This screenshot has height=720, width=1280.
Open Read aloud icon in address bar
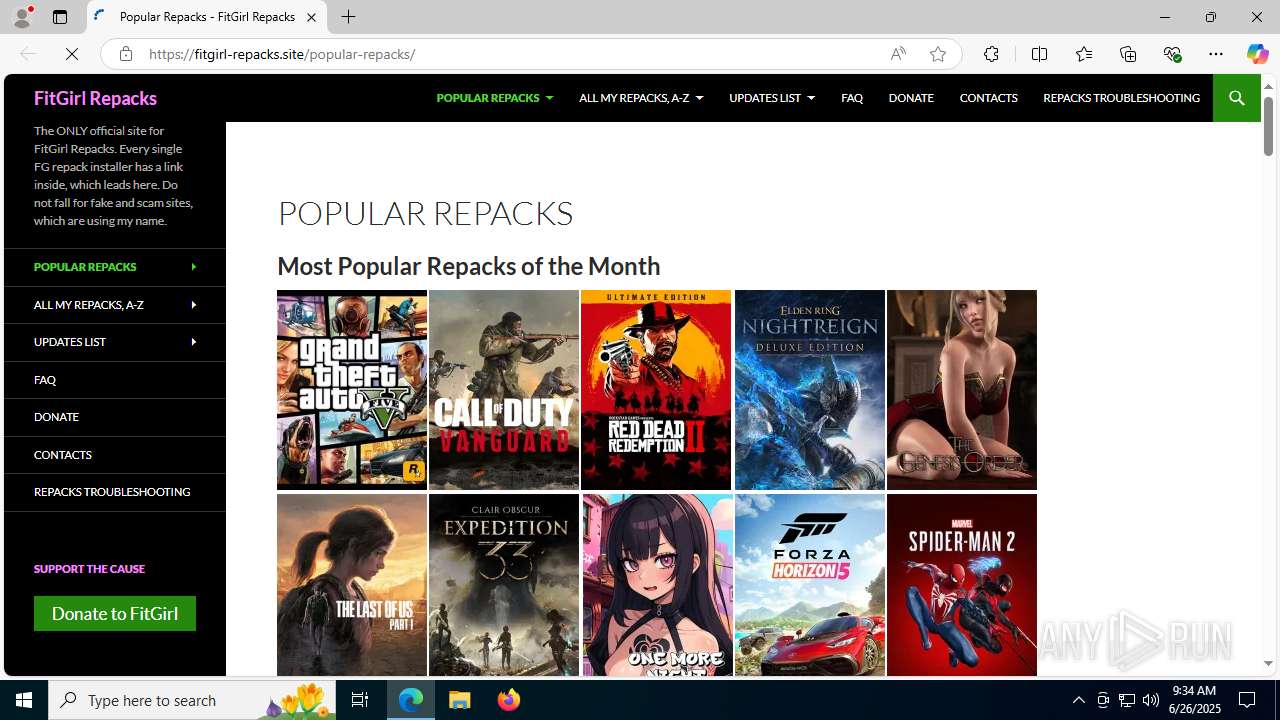898,54
